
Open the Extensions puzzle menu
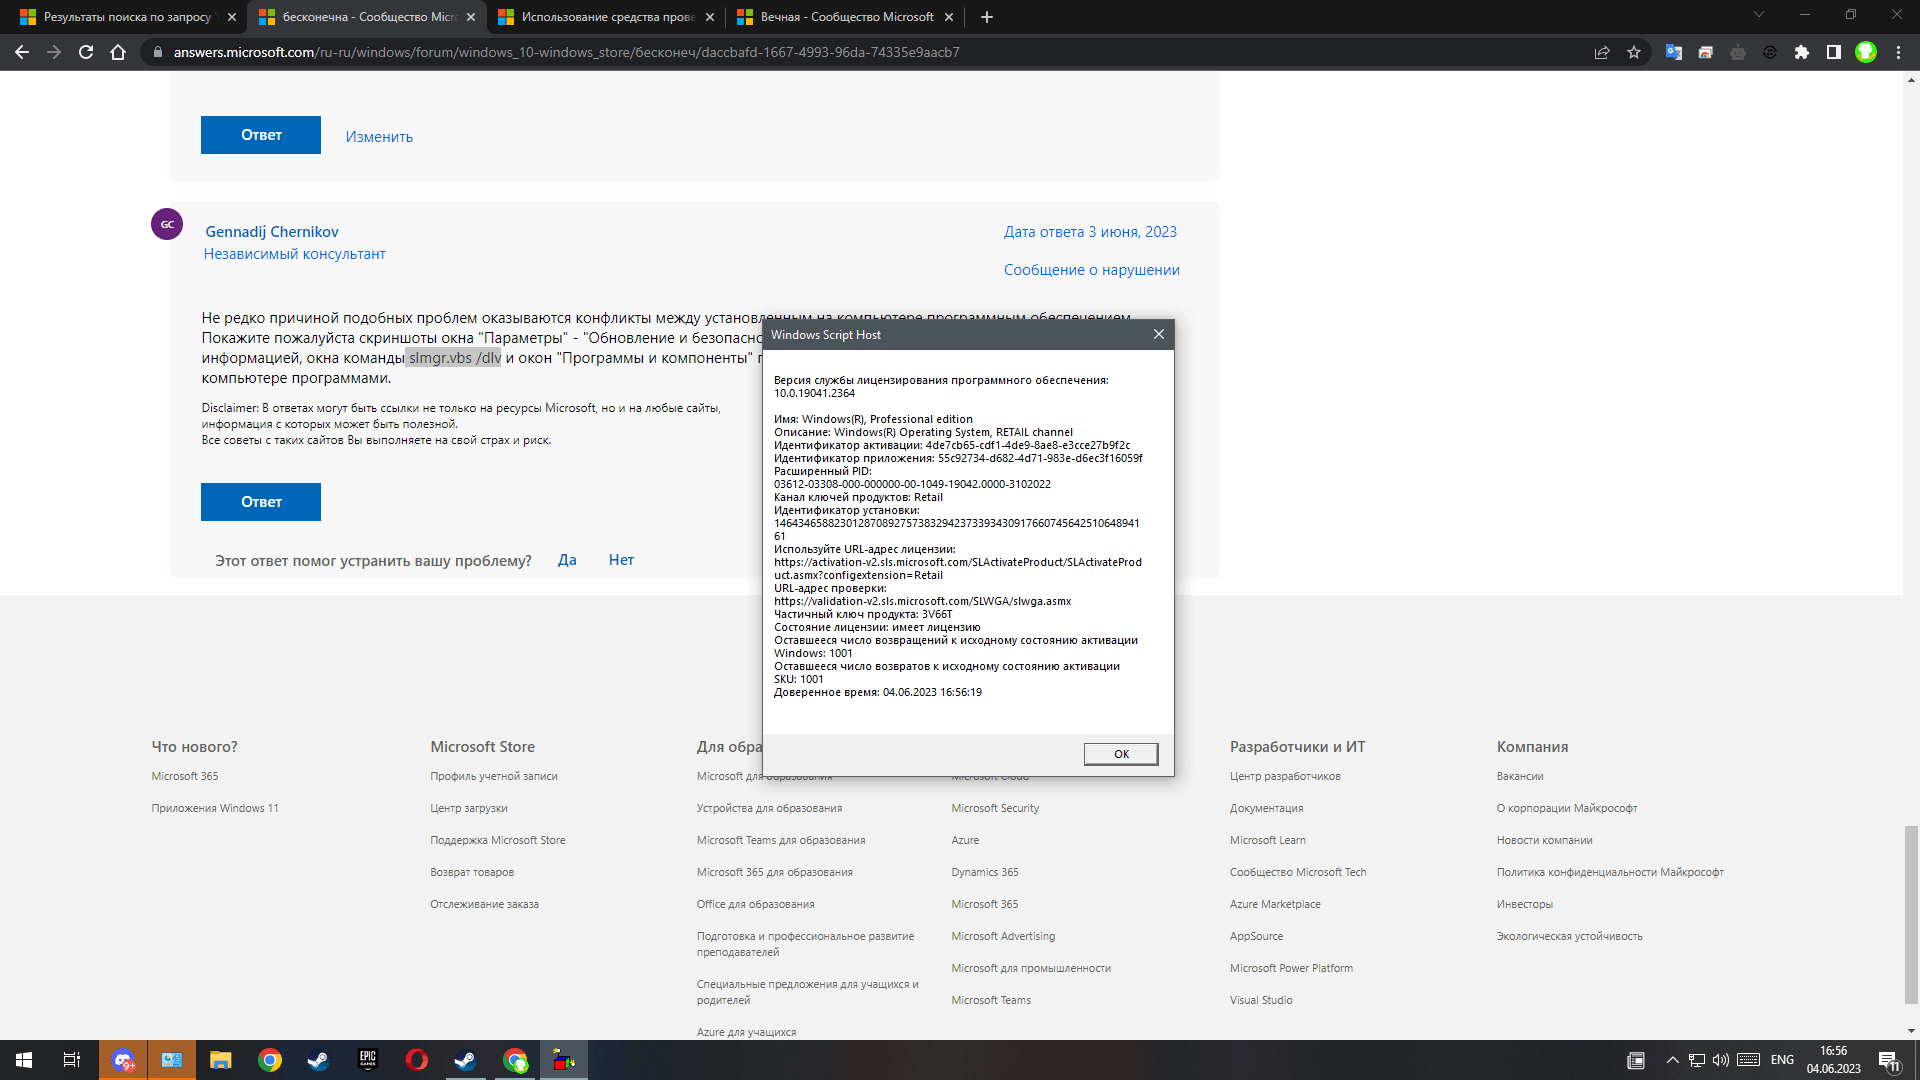tap(1802, 52)
